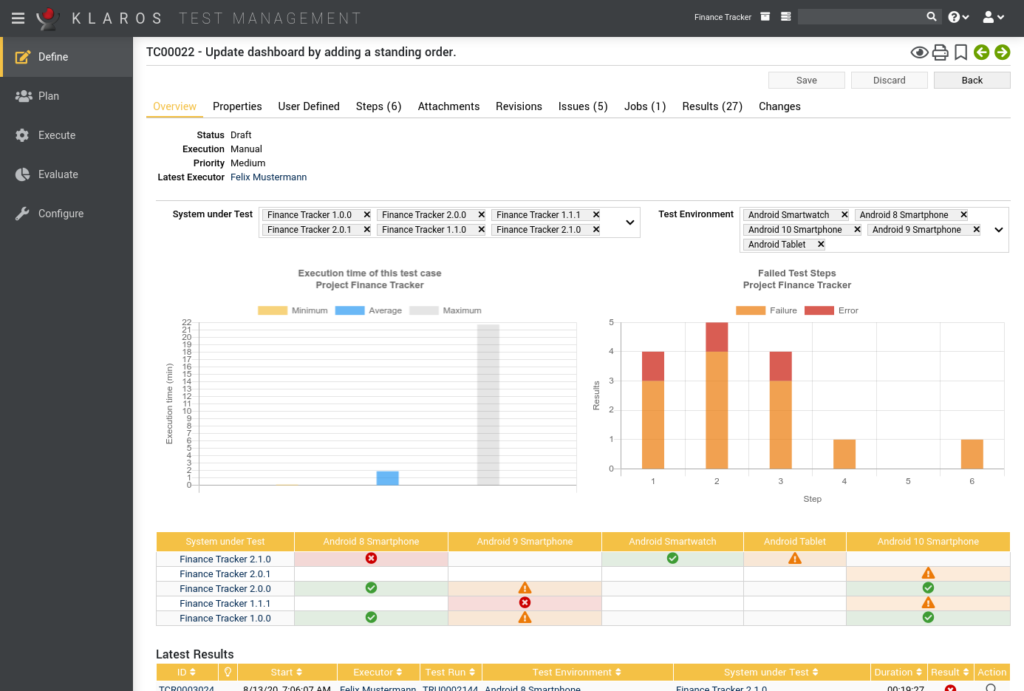
Task: Toggle Error series in failed steps legend
Action: point(831,311)
